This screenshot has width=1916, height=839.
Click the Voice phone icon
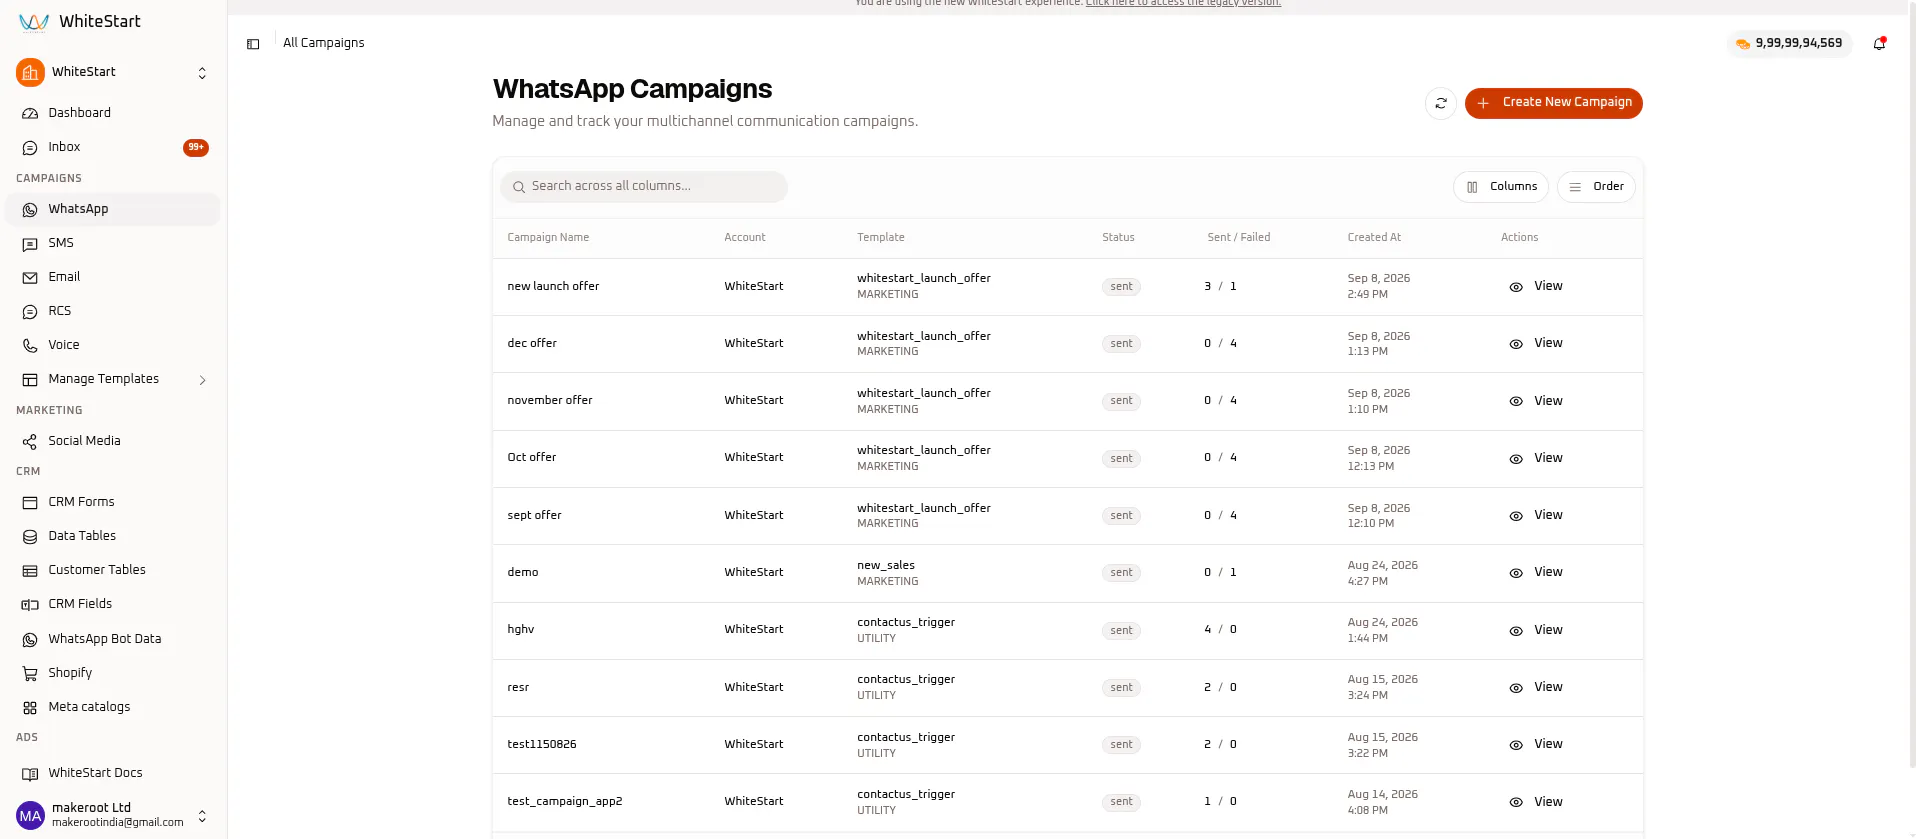click(x=30, y=346)
